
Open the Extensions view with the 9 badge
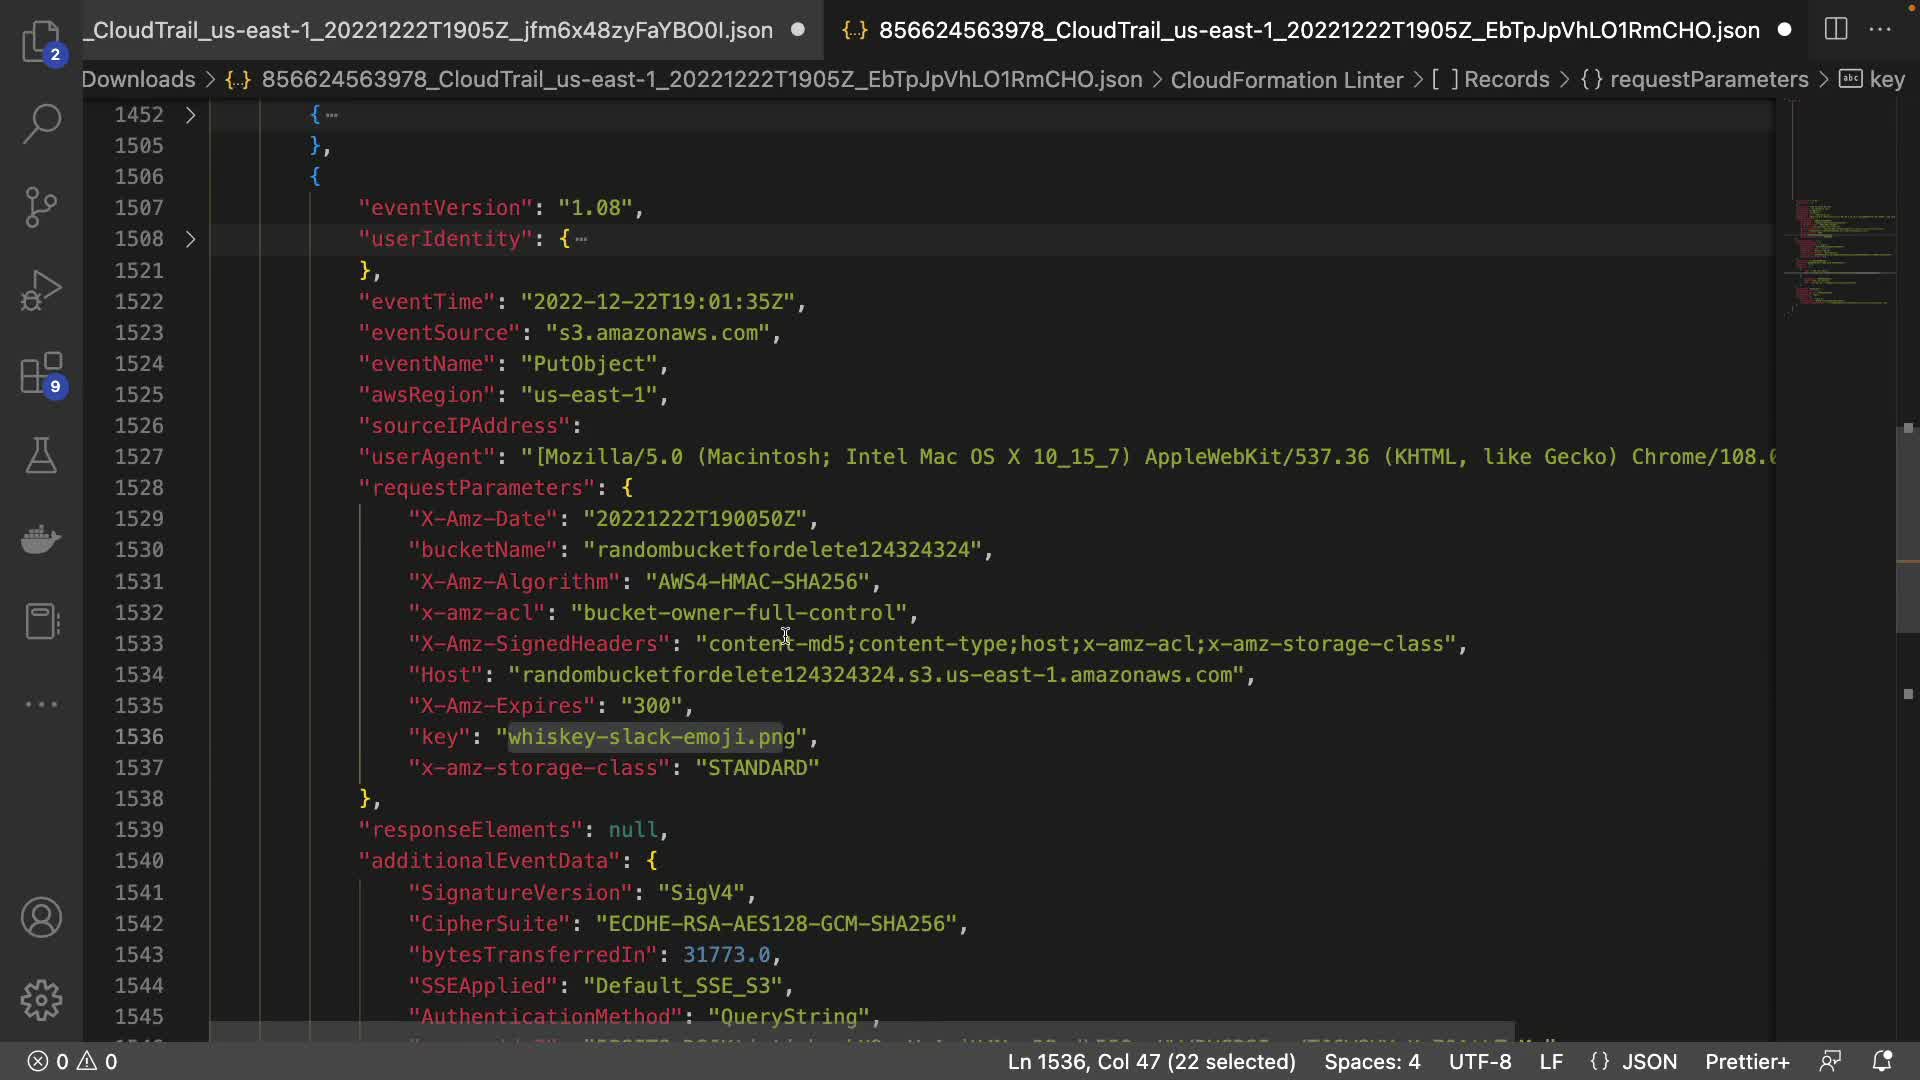41,374
